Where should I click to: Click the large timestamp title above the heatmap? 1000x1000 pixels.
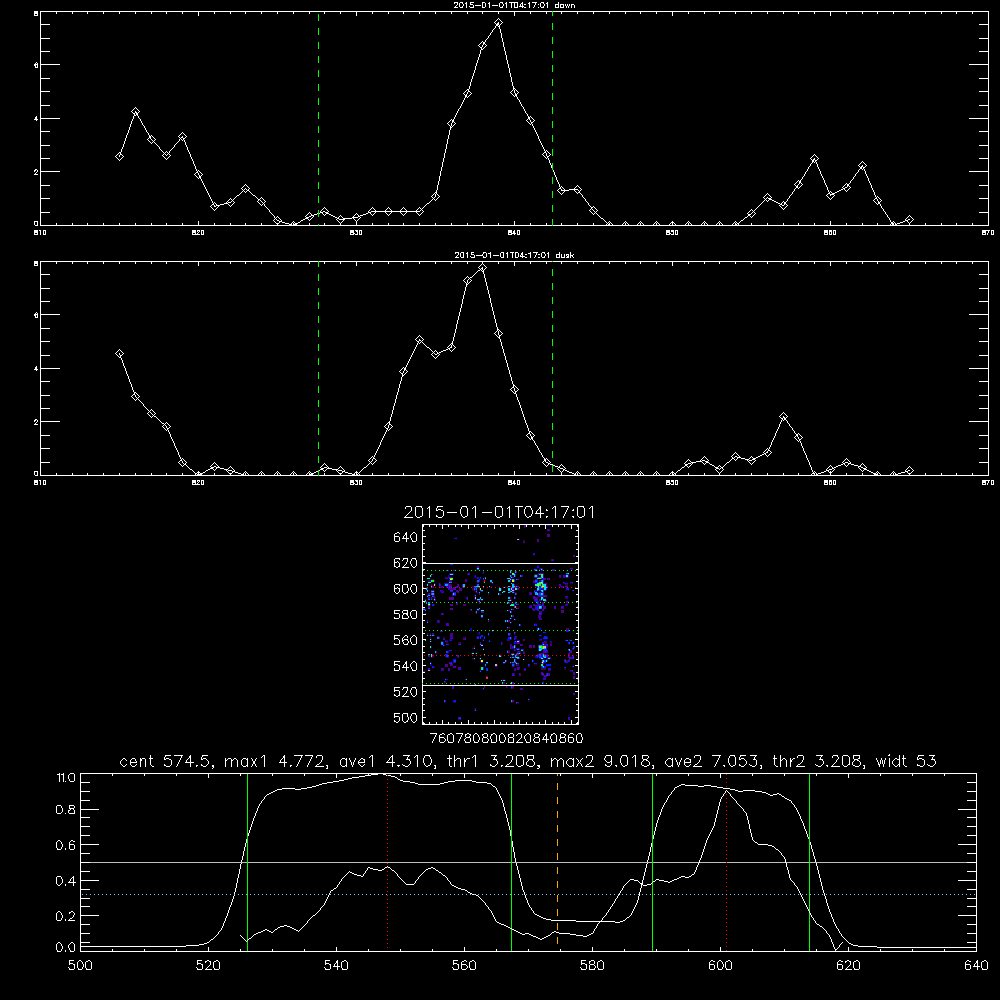[499, 512]
